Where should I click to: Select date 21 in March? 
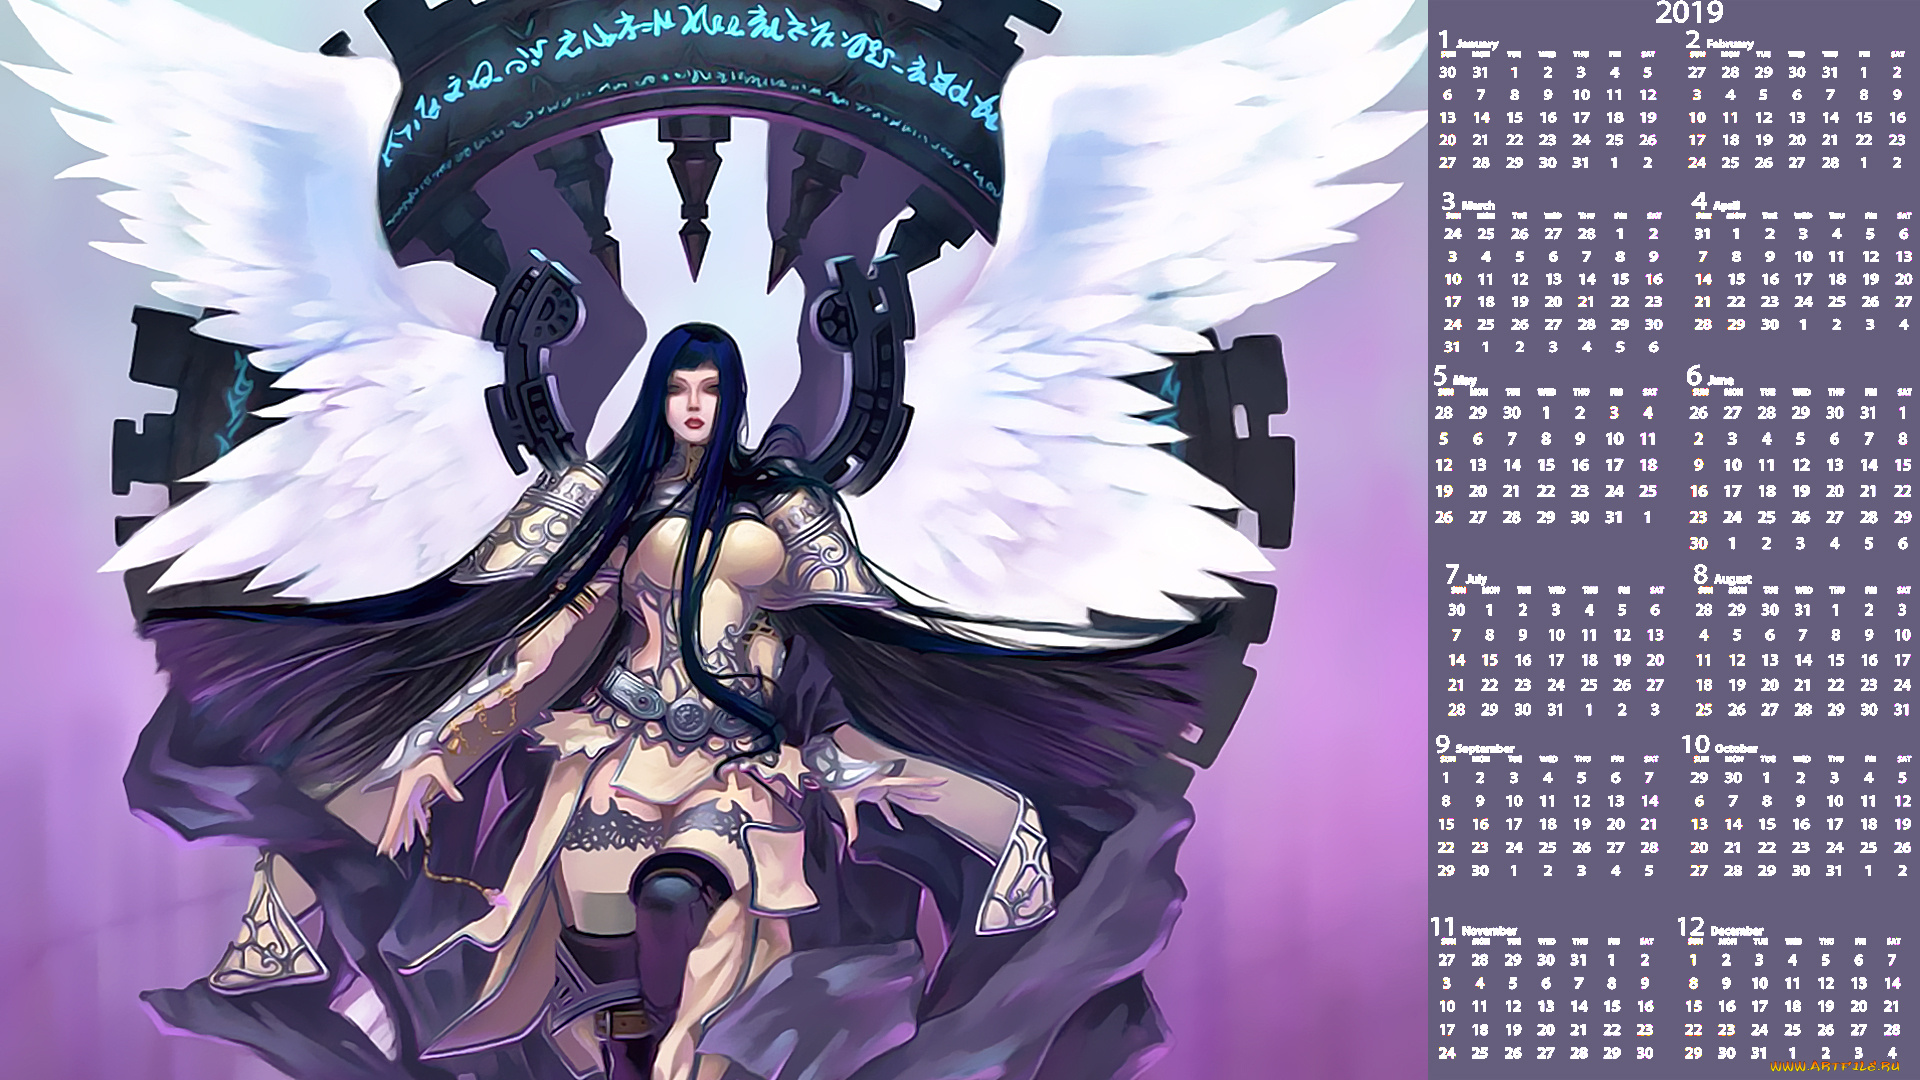pos(1586,302)
